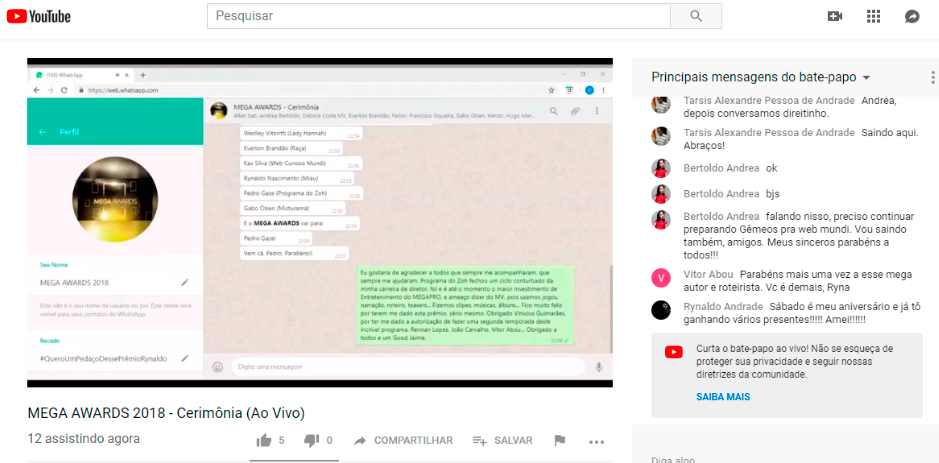Click the COMPARTILHAR button
This screenshot has width=939, height=463.
click(413, 441)
